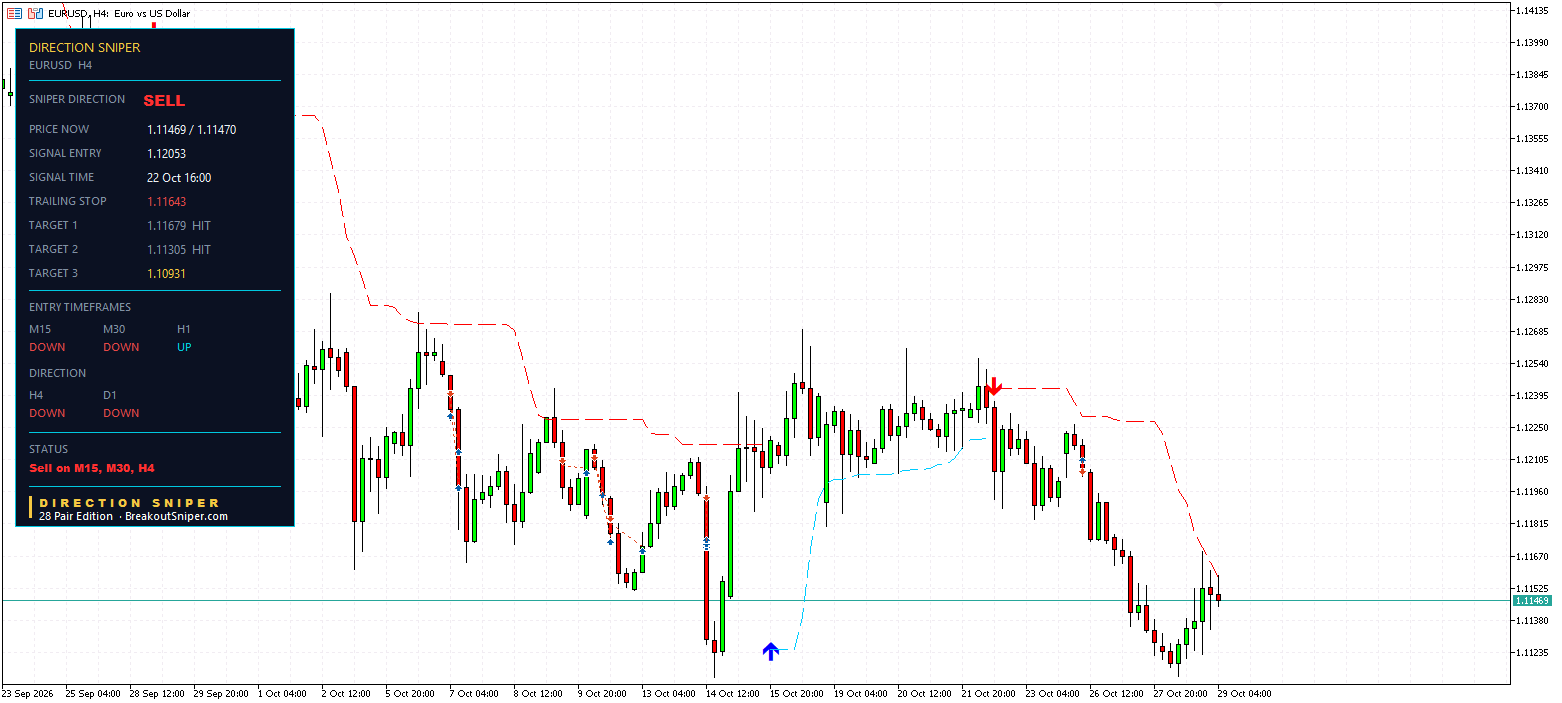Click 'PRICE NOW' label in panel
Screen dimensions: 1562x703
(x=59, y=129)
